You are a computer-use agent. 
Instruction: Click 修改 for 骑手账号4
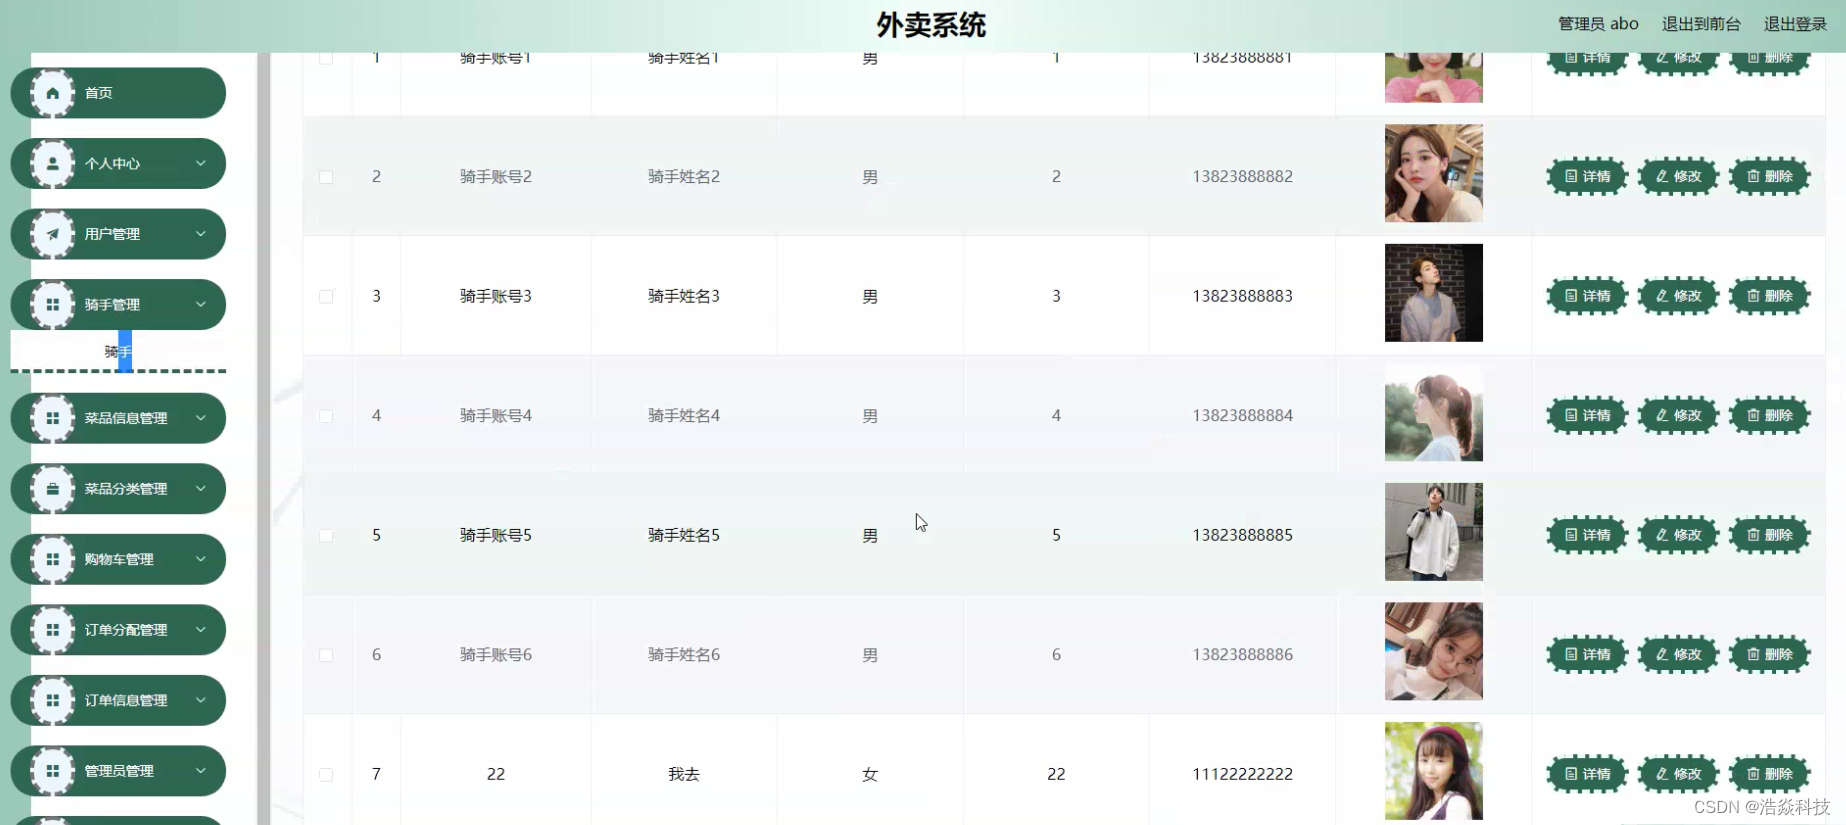point(1678,415)
